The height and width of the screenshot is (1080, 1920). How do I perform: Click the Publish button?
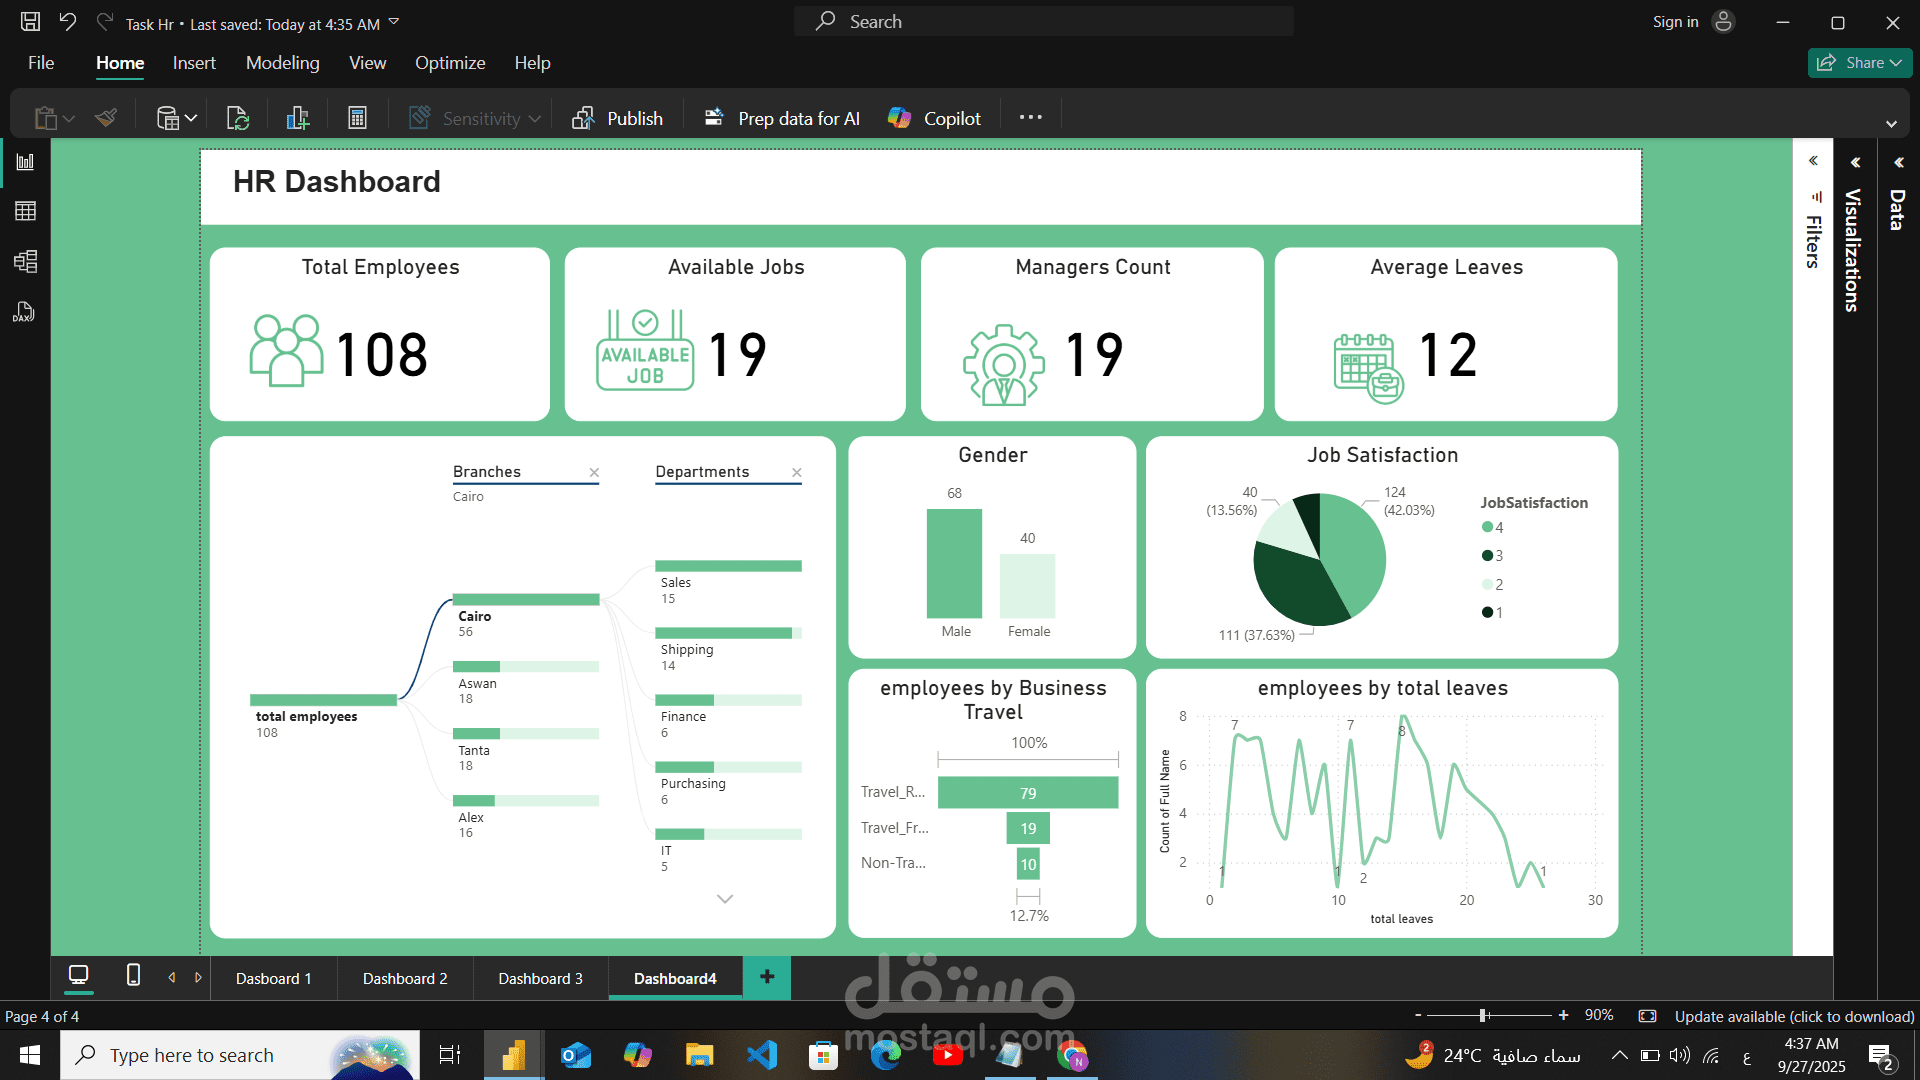pos(618,117)
